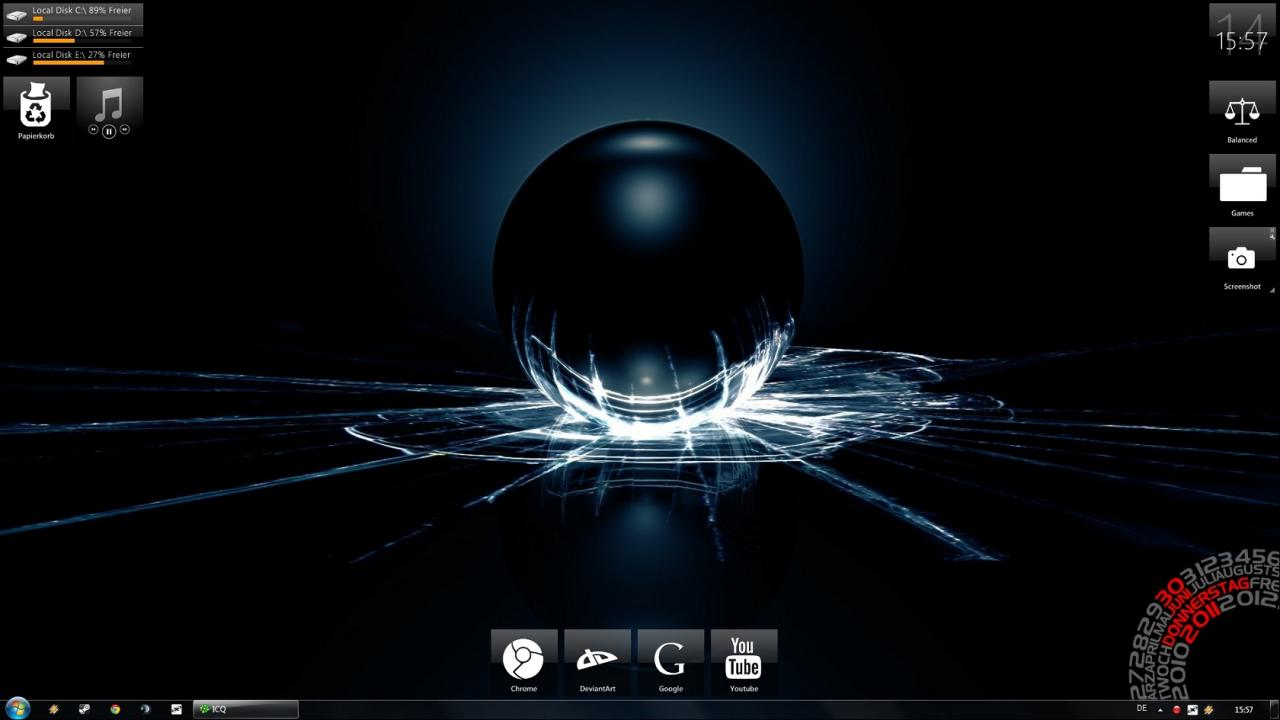Click the 15:57 desktop clock widget
Viewport: 1280px width, 720px height.
click(1242, 36)
